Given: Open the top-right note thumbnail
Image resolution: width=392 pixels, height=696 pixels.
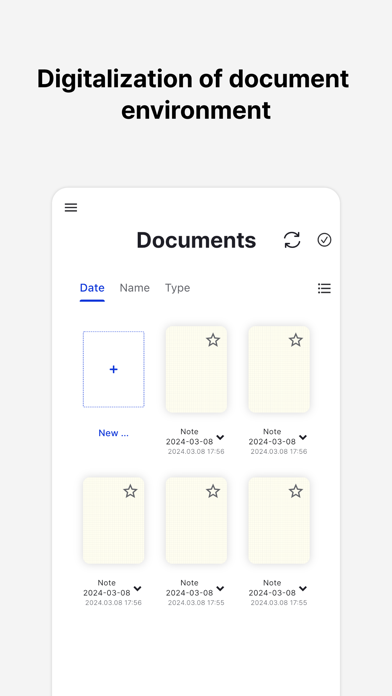Looking at the screenshot, I should [279, 369].
